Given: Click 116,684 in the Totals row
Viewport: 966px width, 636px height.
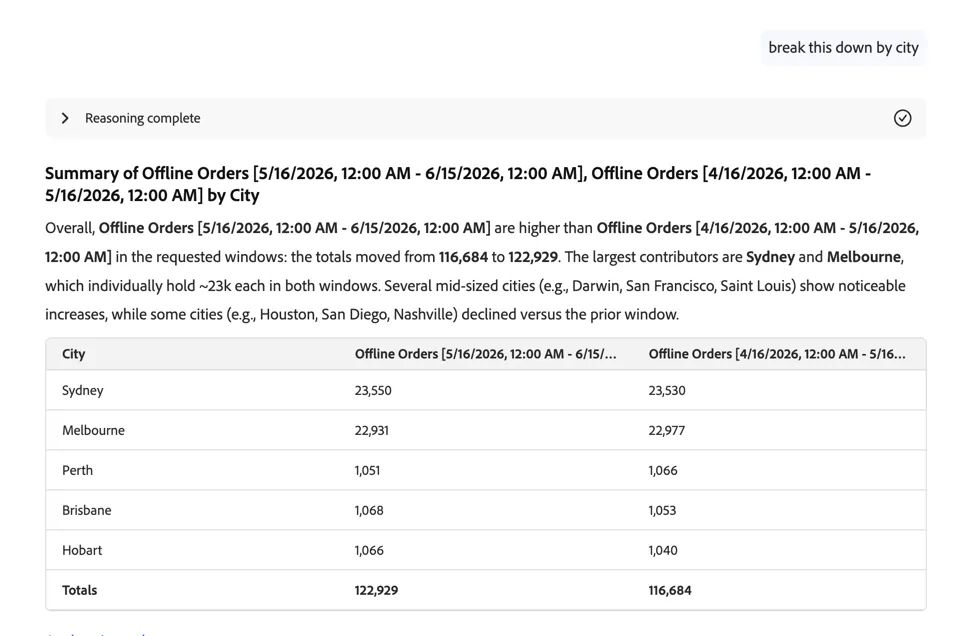Looking at the screenshot, I should 670,590.
